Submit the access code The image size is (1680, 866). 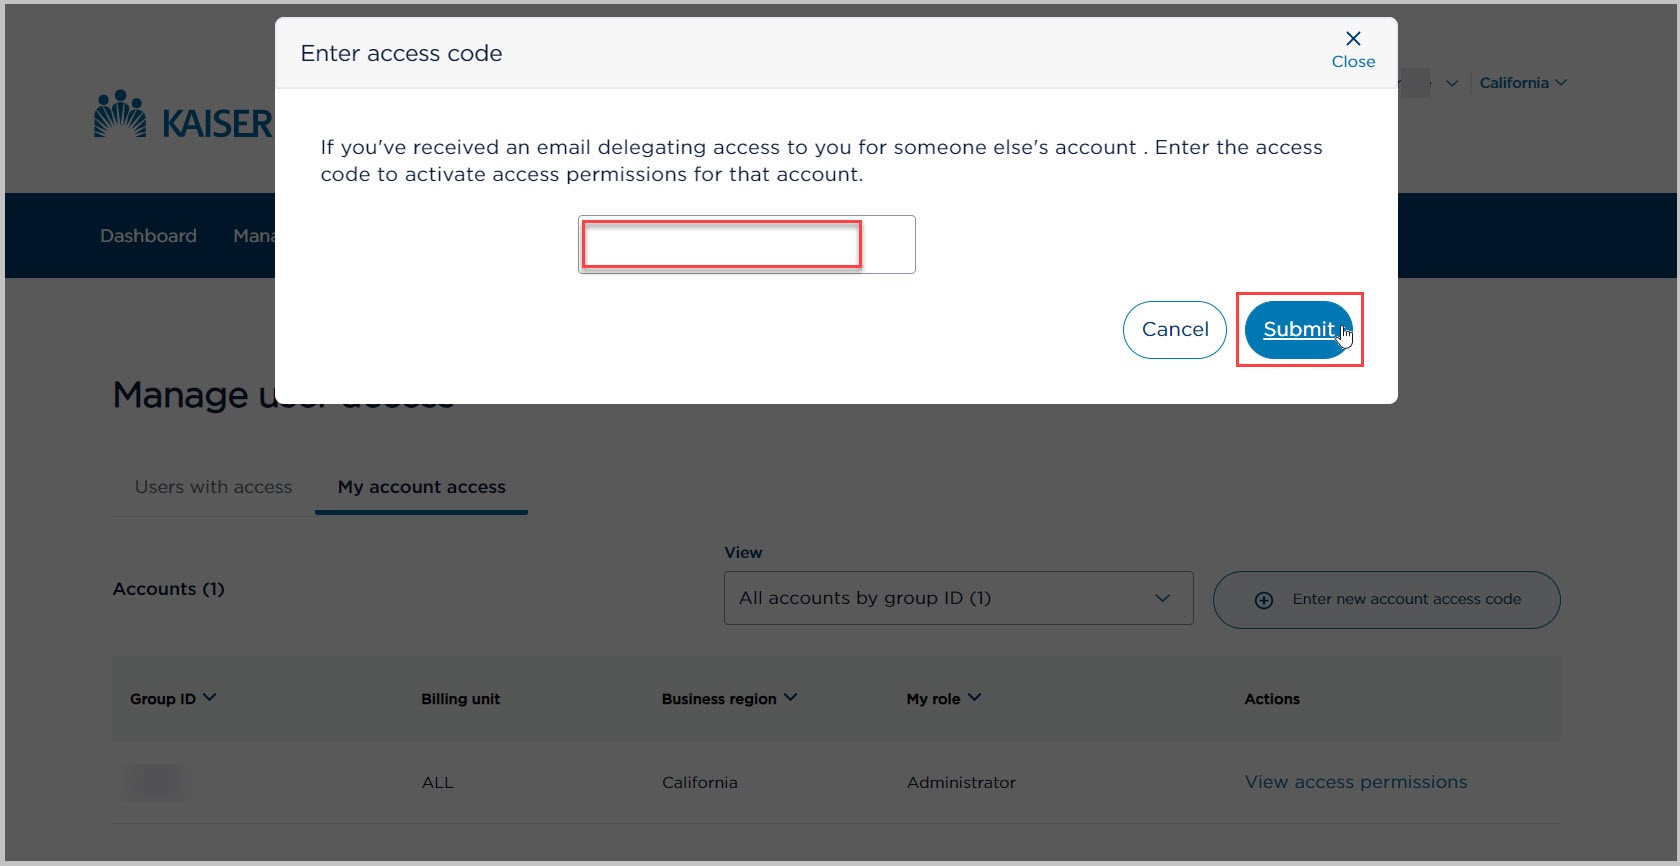[x=1298, y=329]
